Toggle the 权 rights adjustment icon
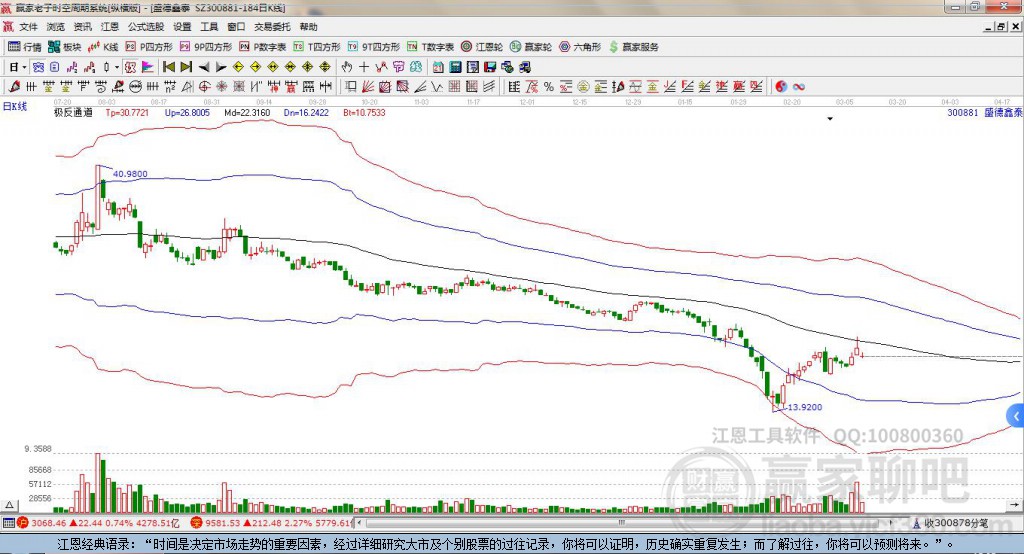 coord(130,67)
